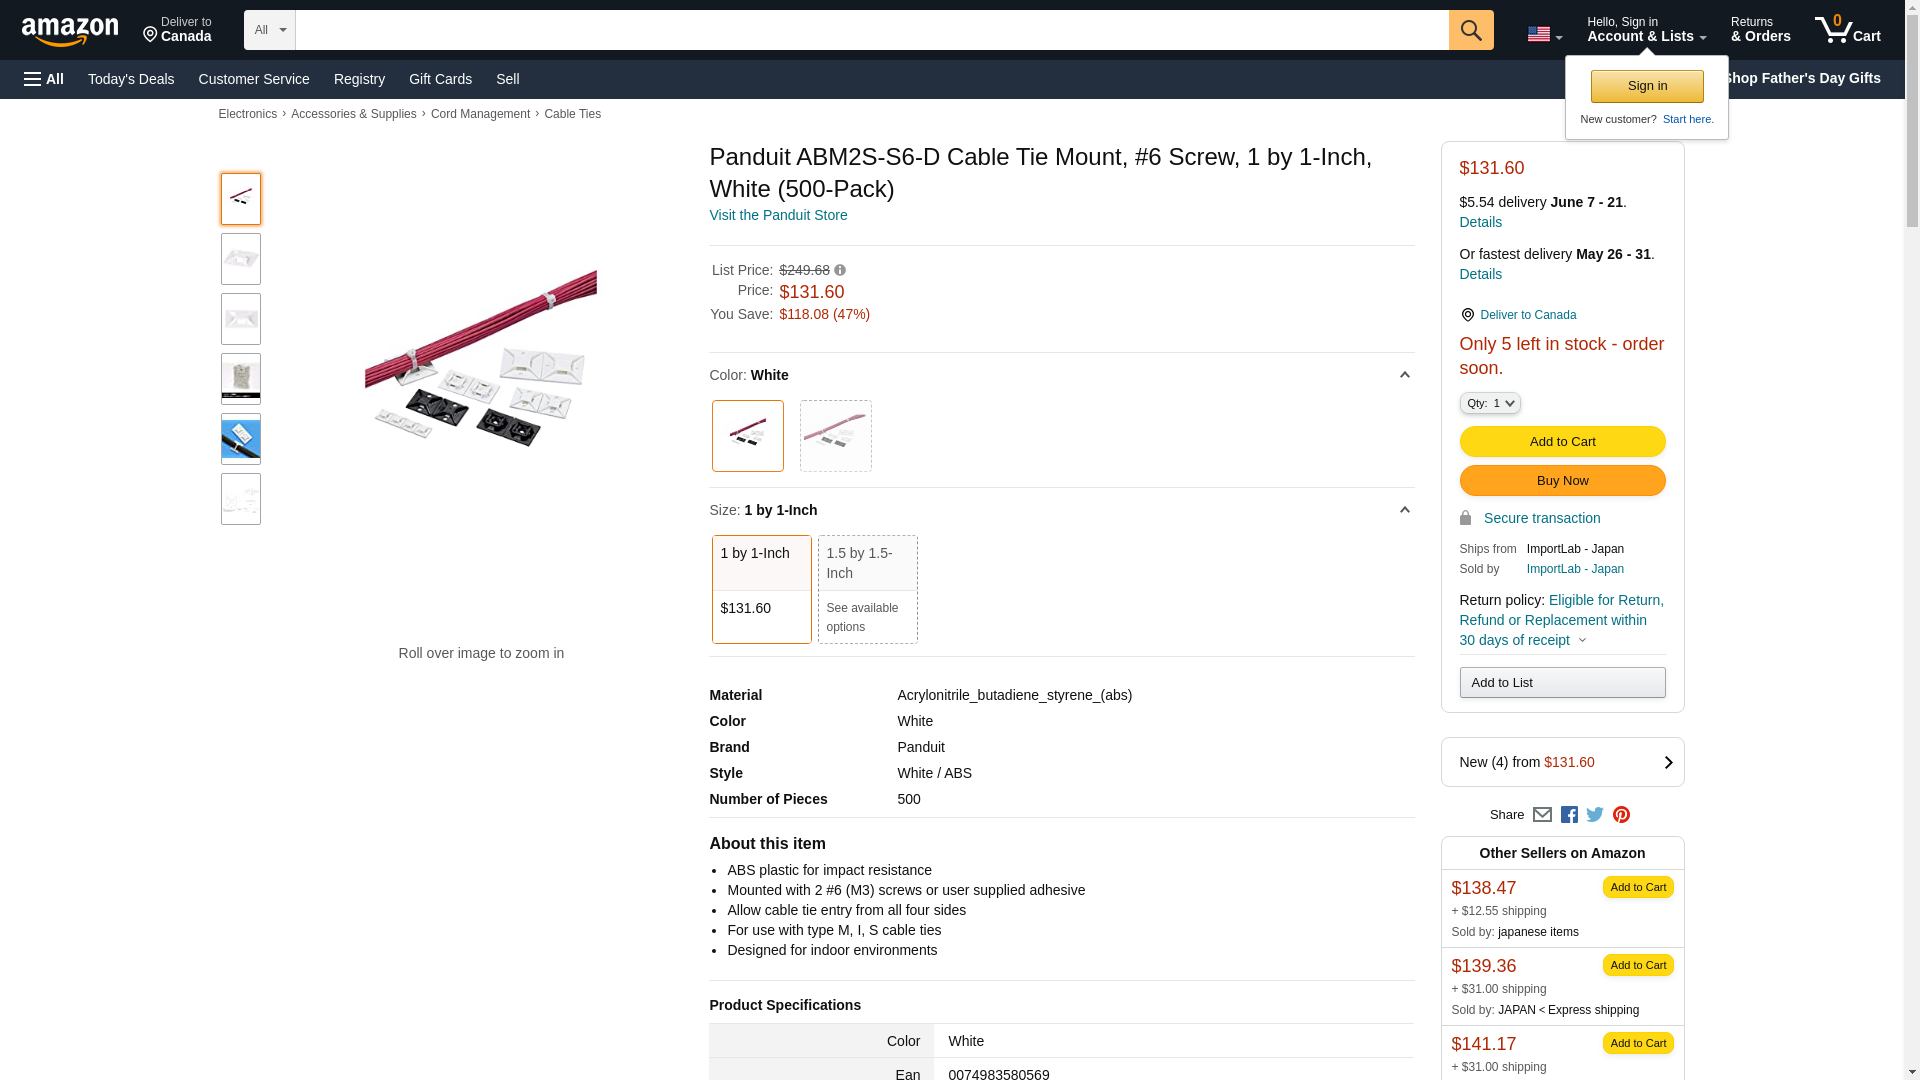Viewport: 1920px width, 1080px height.
Task: Click in the Amazon search field
Action: [x=871, y=30]
